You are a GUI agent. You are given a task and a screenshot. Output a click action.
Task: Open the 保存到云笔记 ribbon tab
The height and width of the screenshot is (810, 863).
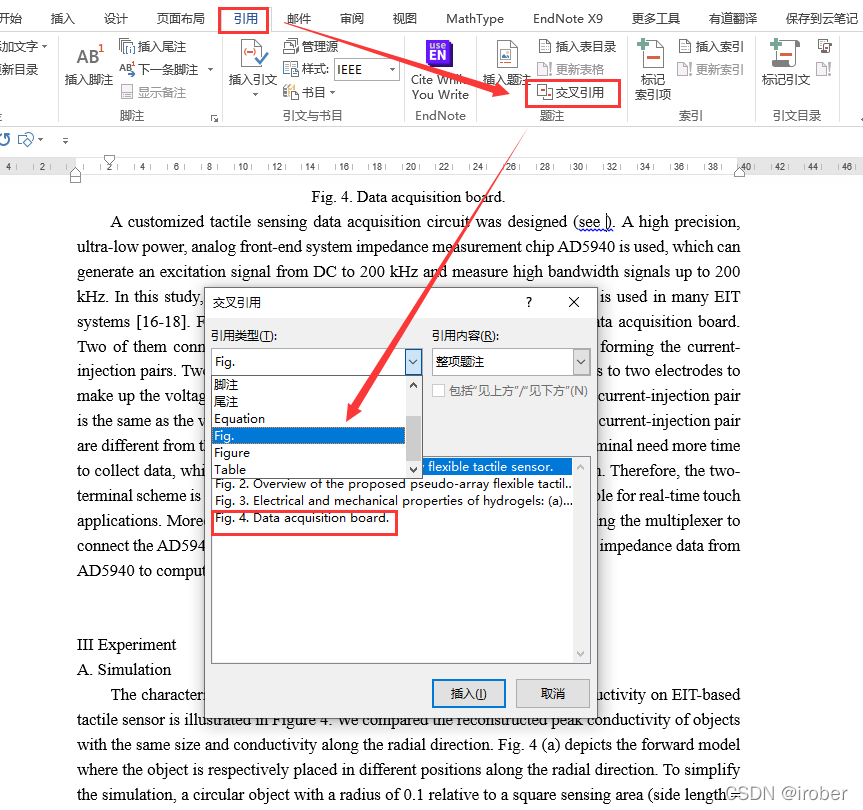pyautogui.click(x=822, y=19)
